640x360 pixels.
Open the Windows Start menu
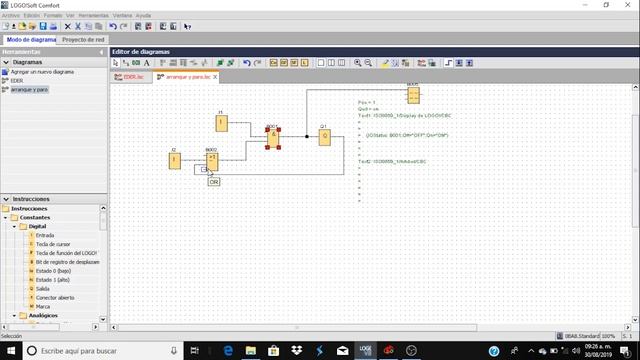[11, 351]
